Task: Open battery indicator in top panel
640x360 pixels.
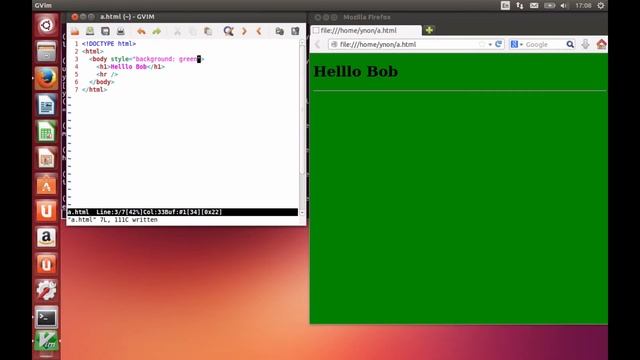Action: (x=549, y=5)
